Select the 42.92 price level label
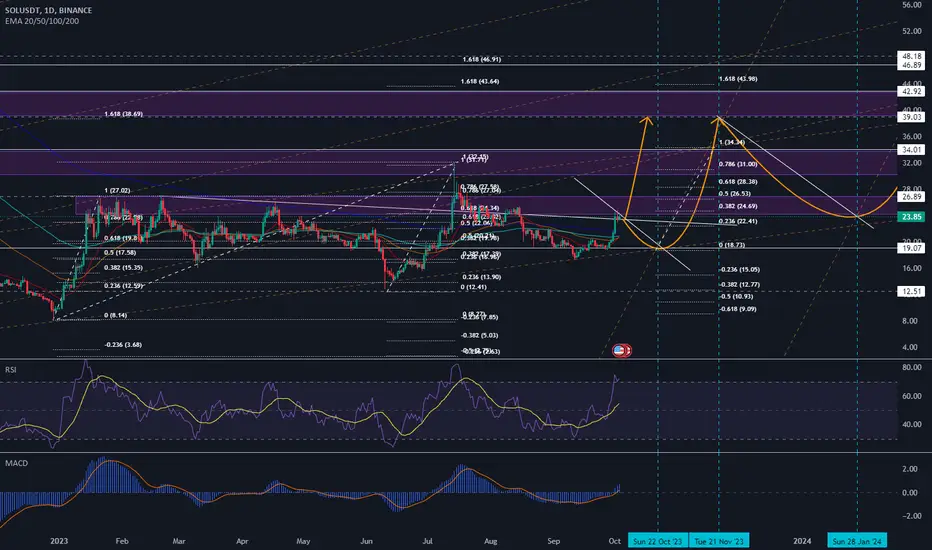This screenshot has height=550, width=932. [x=912, y=92]
